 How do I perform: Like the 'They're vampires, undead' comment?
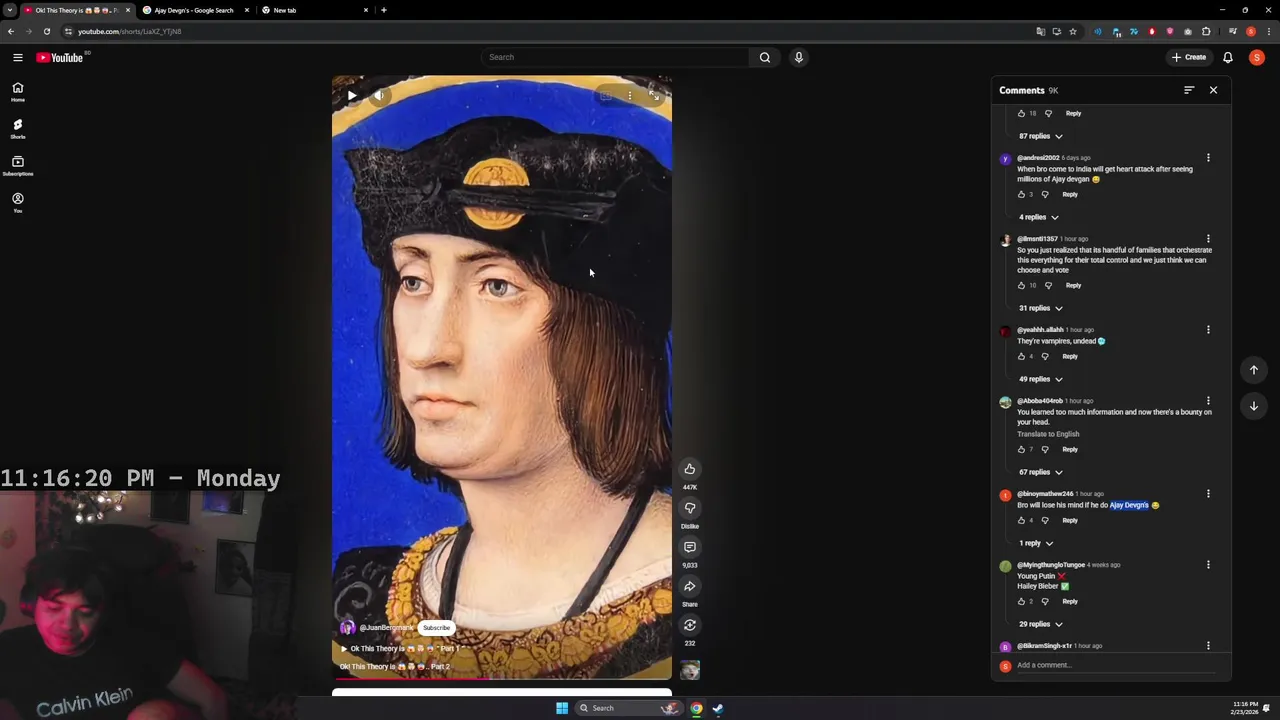(1021, 356)
